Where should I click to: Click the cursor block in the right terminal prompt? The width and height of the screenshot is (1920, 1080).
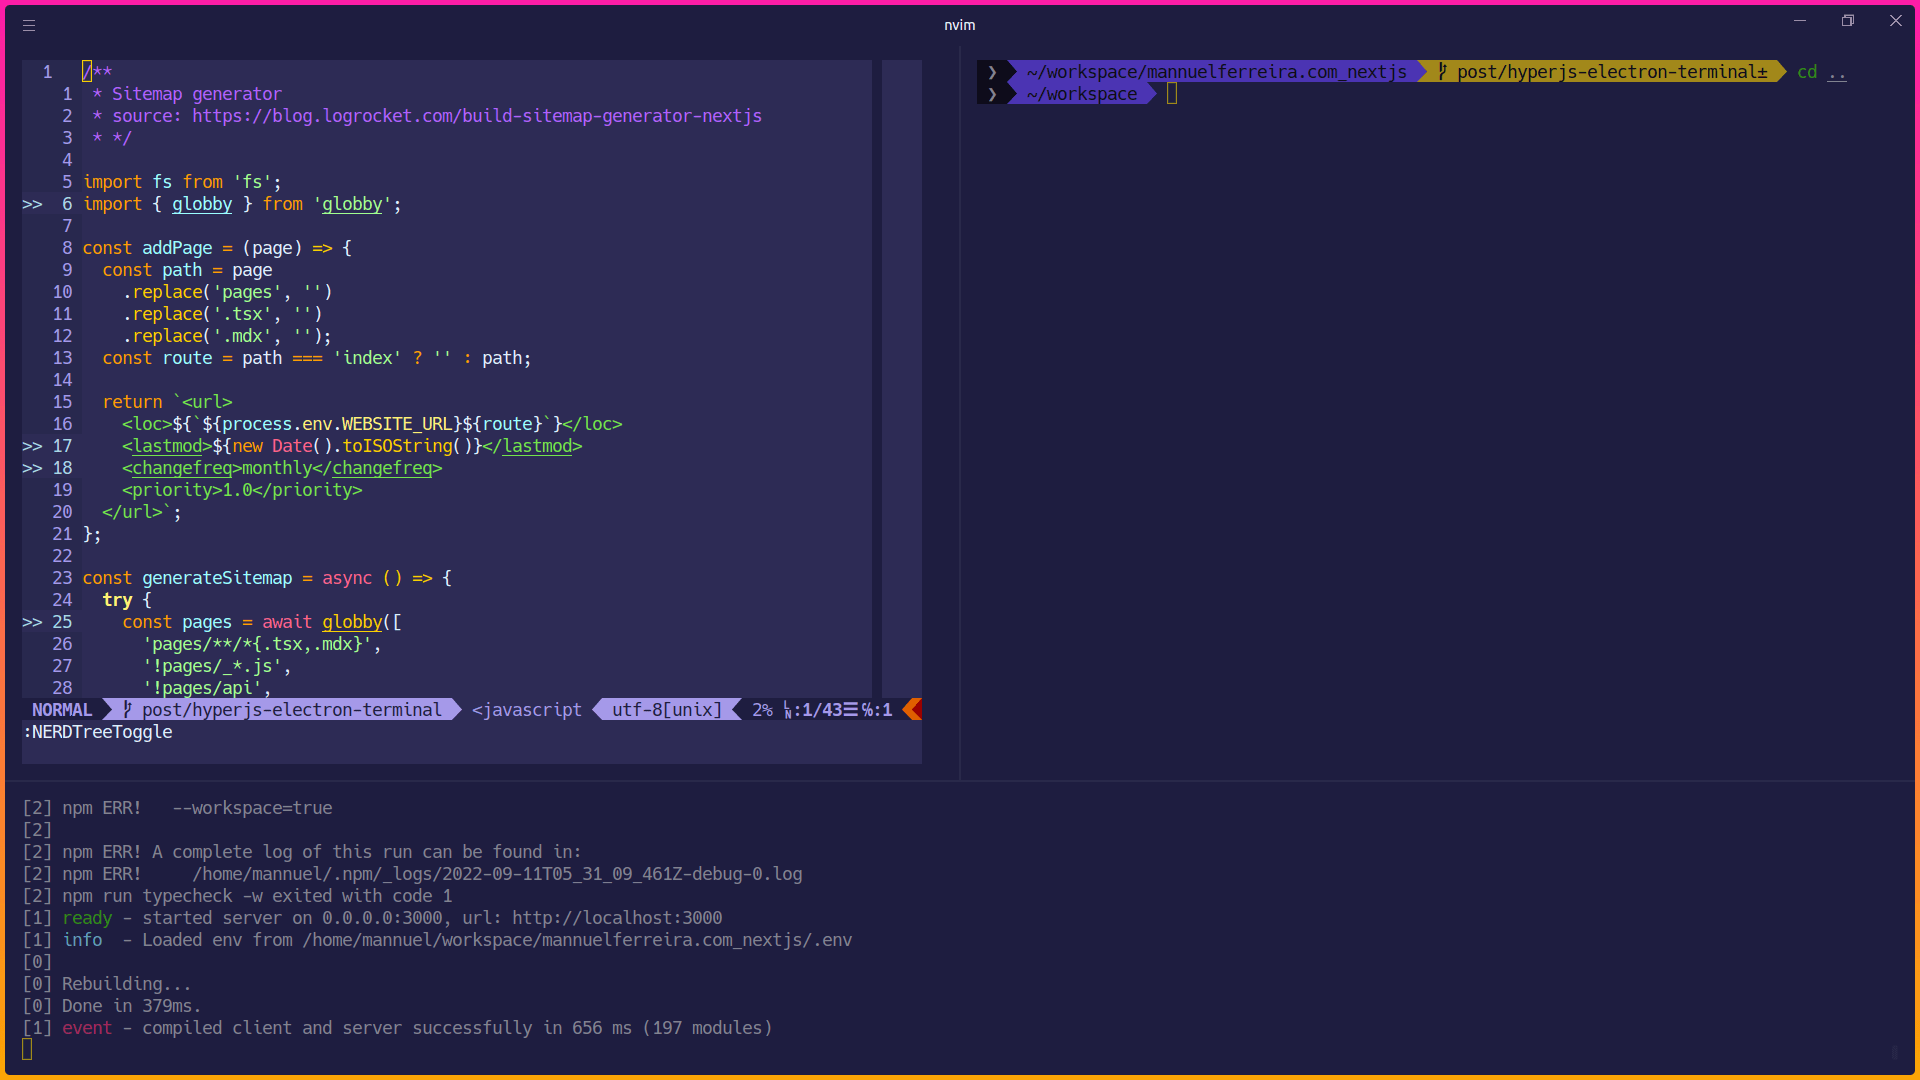click(x=1172, y=94)
